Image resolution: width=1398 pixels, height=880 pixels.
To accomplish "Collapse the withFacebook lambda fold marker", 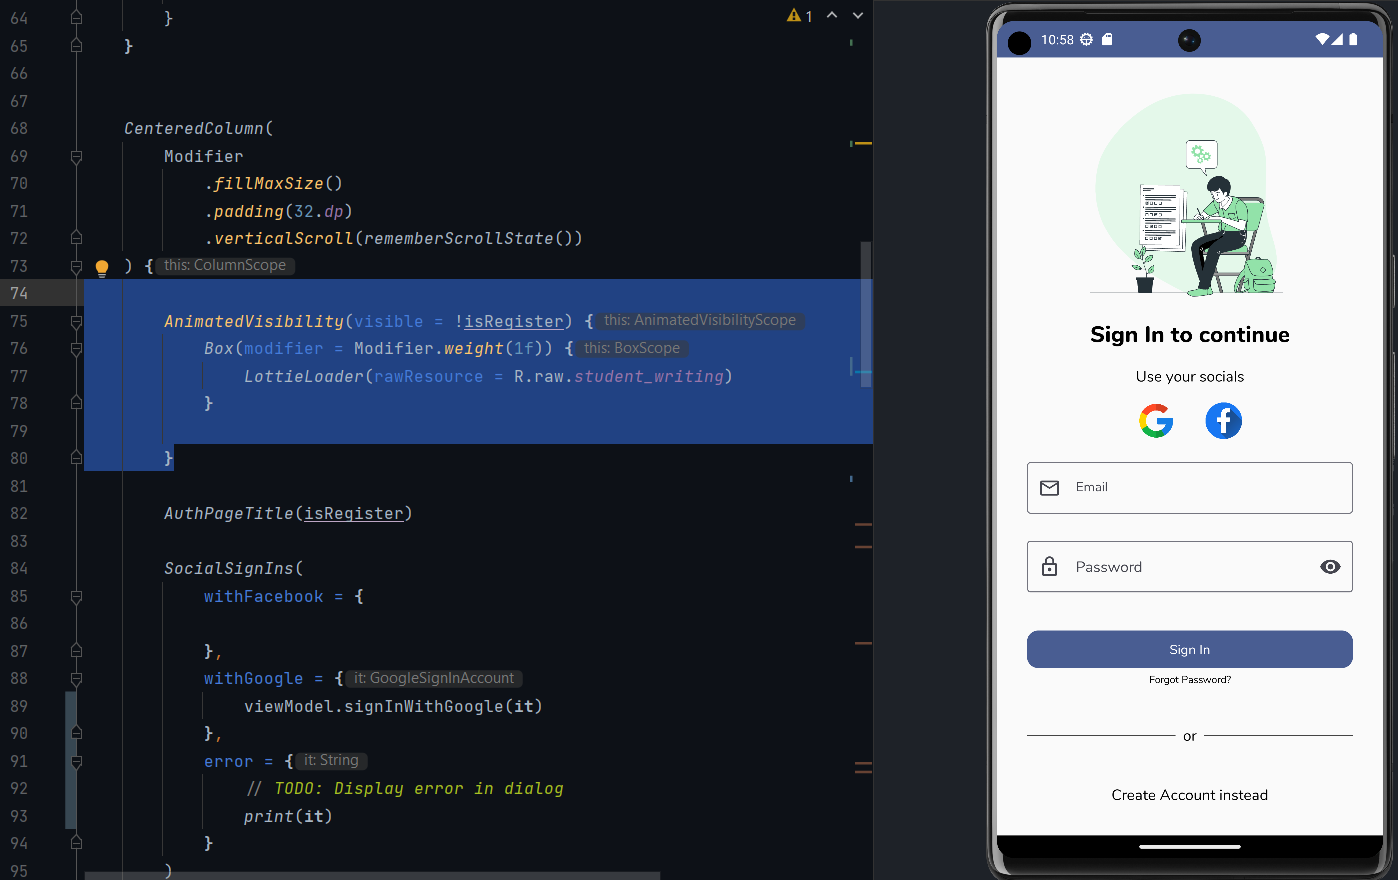I will click(77, 597).
